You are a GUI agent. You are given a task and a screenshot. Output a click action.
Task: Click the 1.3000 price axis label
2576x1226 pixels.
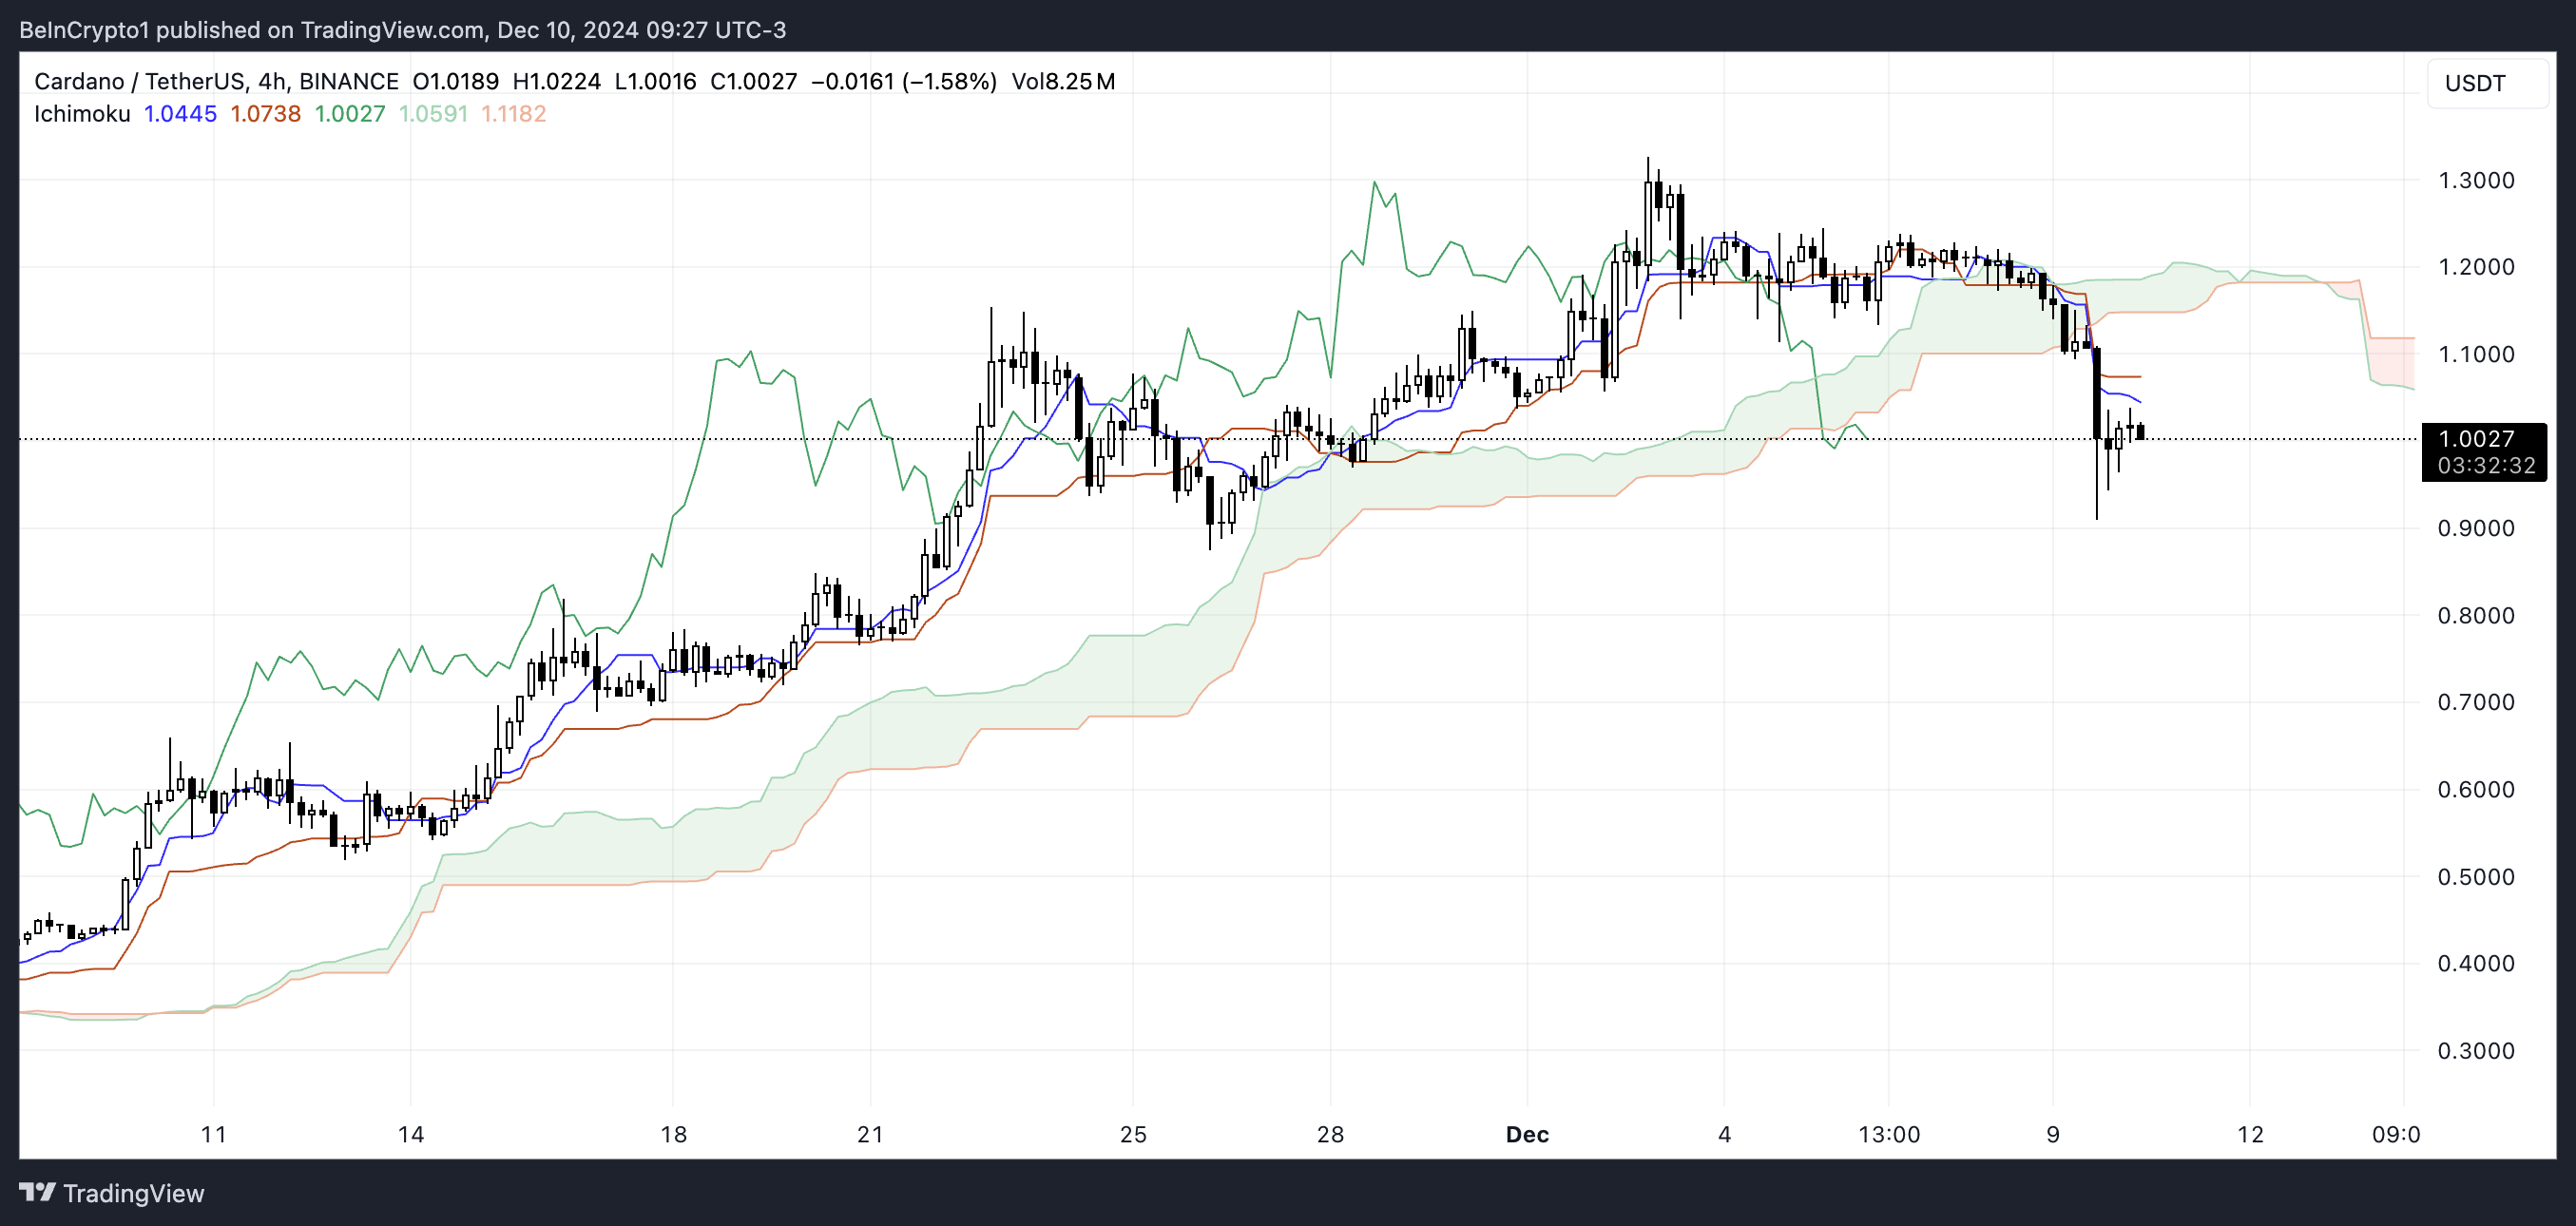(2475, 180)
